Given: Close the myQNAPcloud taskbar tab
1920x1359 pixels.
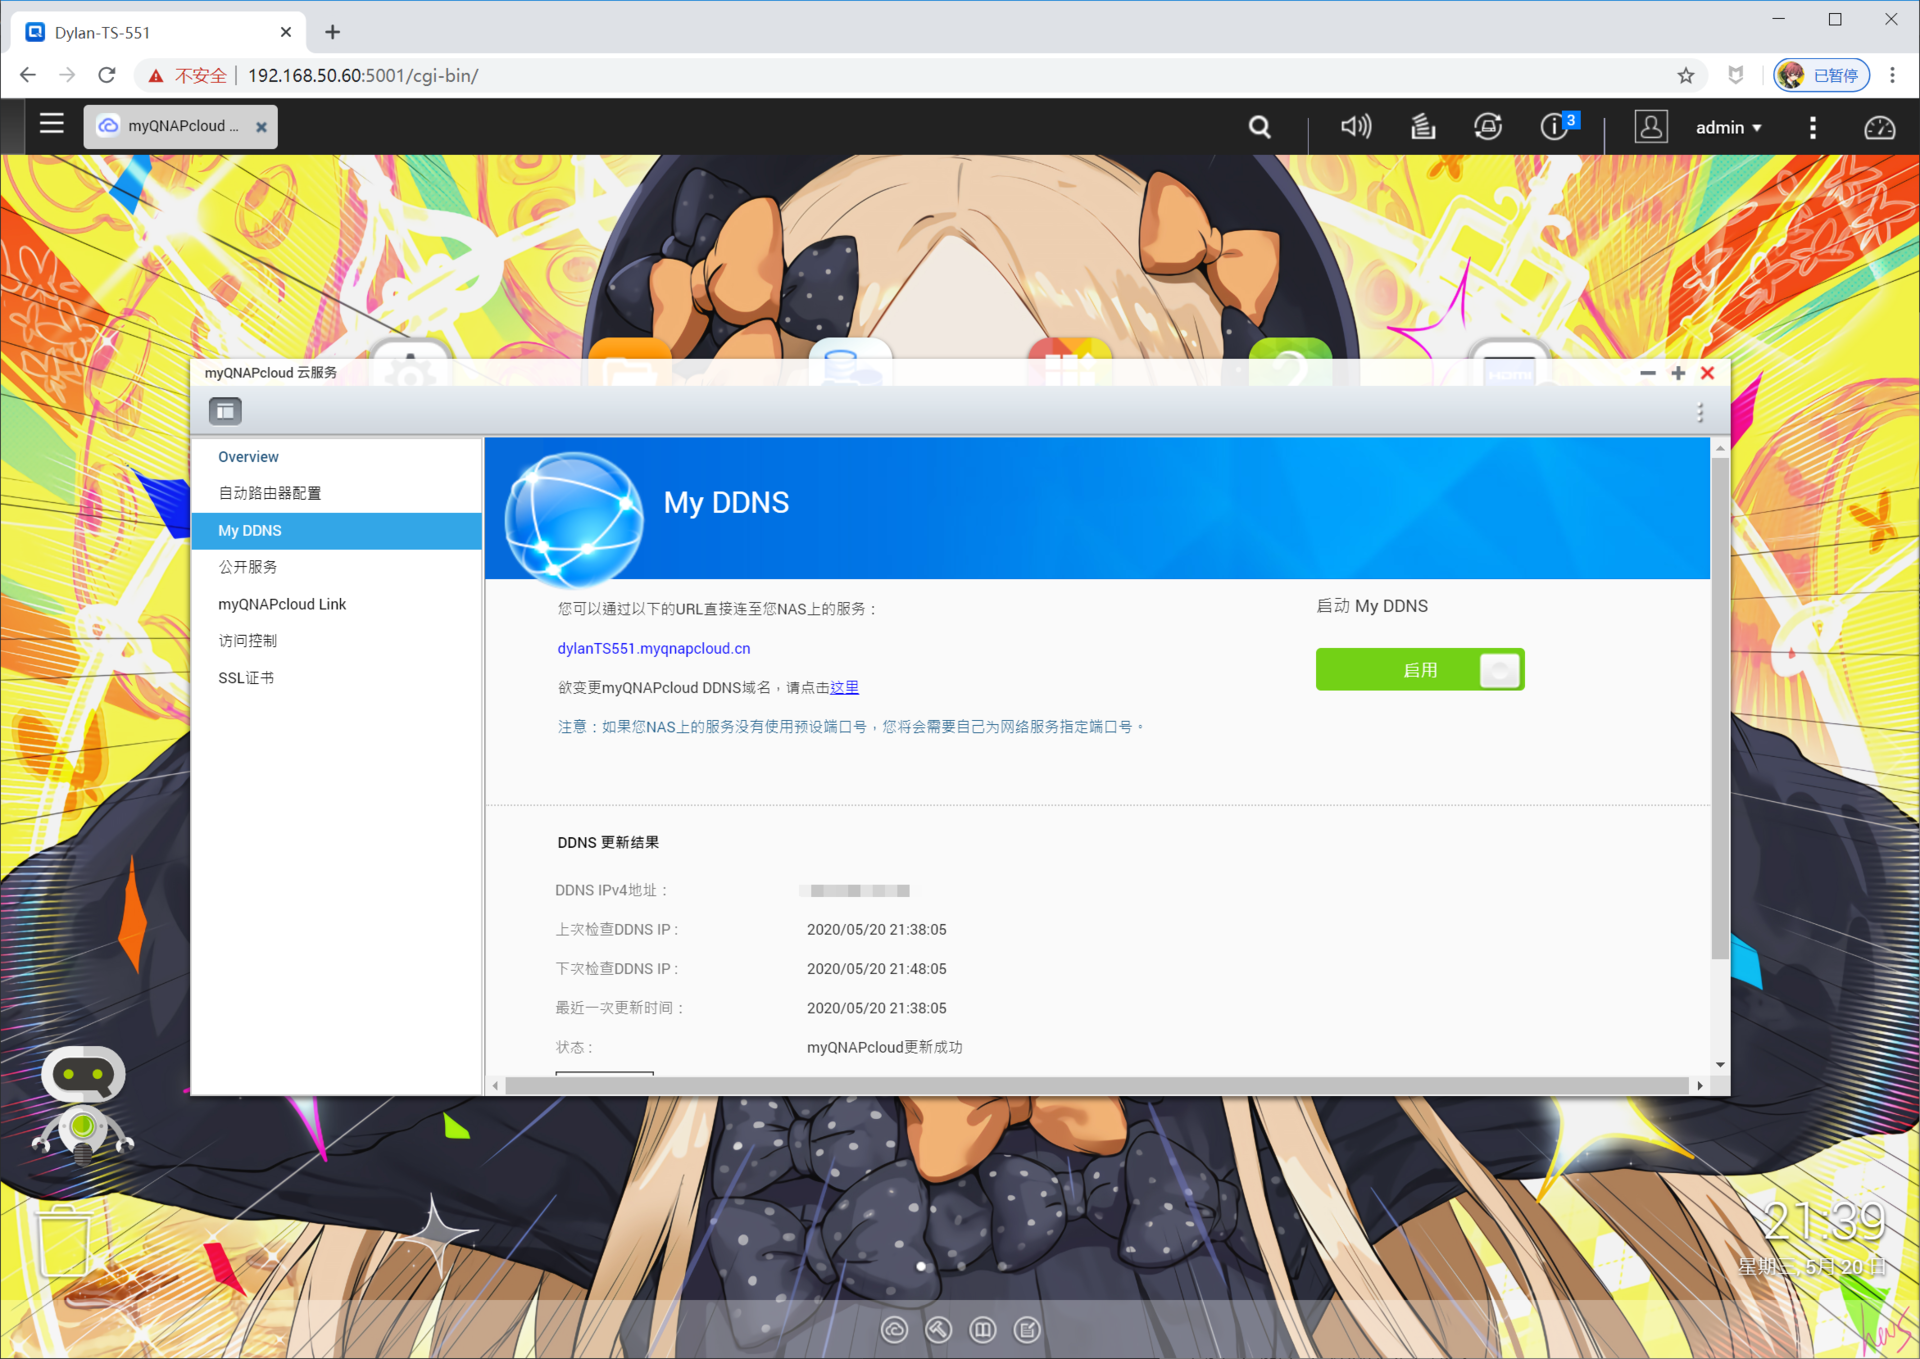Looking at the screenshot, I should click(261, 127).
